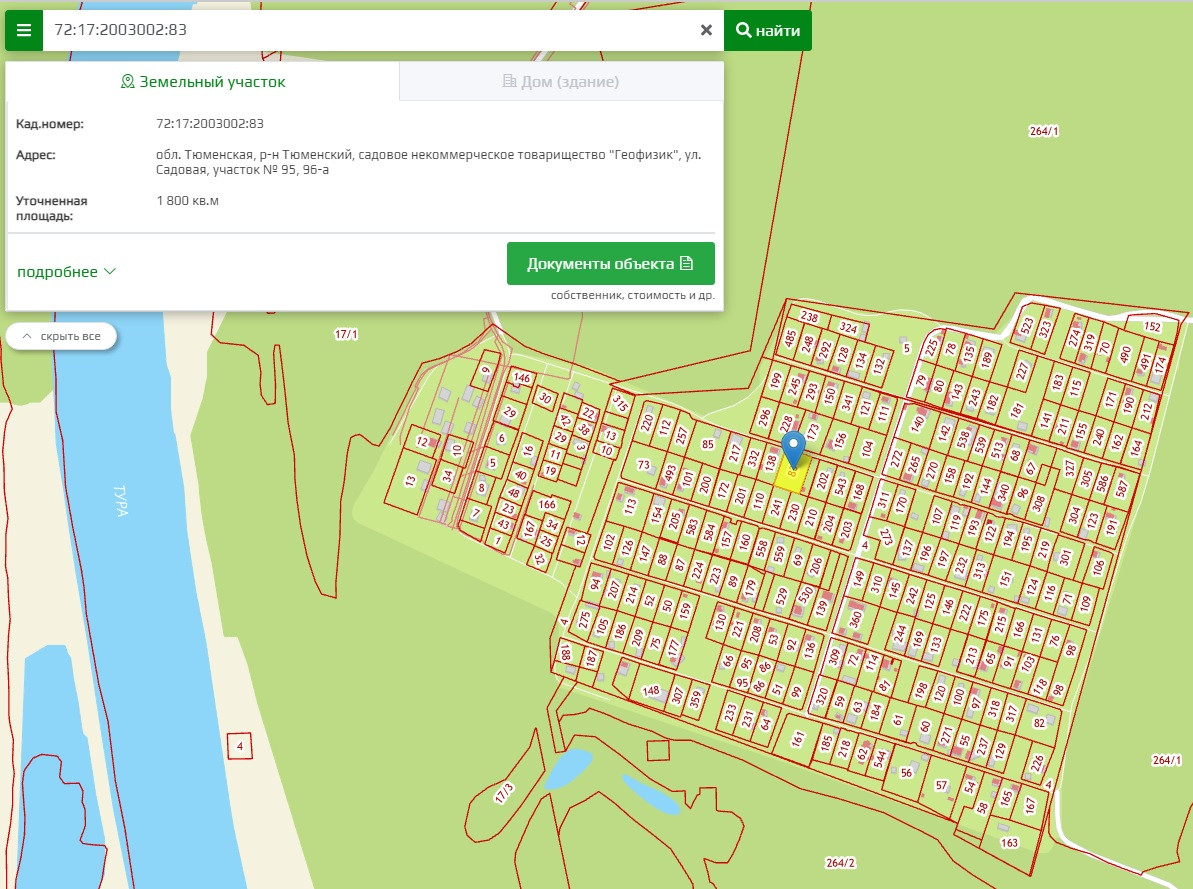This screenshot has height=889, width=1193.
Task: Focus the cadastral number search input
Action: tap(371, 30)
